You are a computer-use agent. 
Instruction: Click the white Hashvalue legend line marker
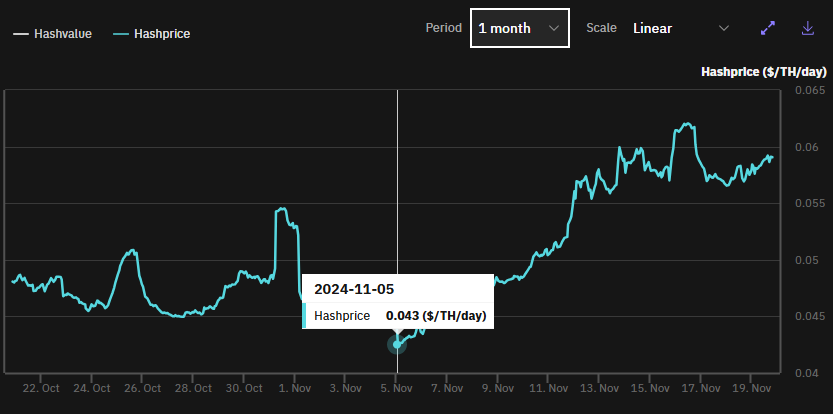[x=22, y=34]
